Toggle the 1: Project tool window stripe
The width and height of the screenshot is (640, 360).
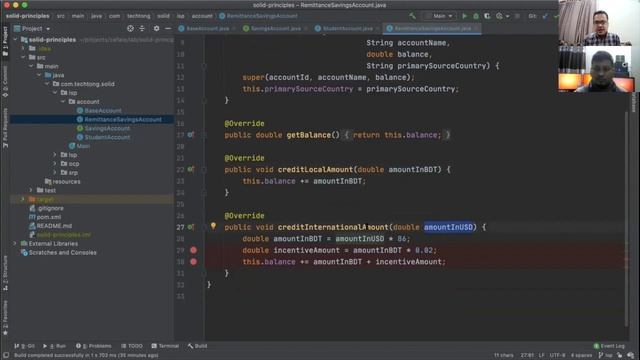[x=5, y=42]
